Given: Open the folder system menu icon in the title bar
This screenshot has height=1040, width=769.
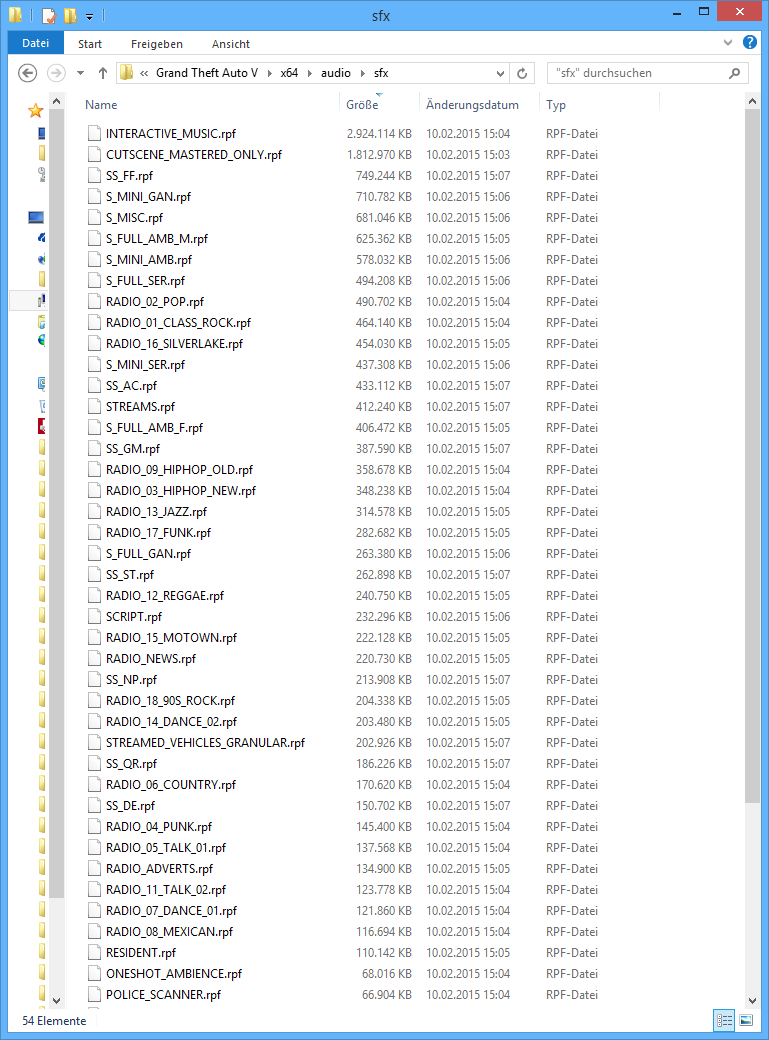Looking at the screenshot, I should (15, 15).
